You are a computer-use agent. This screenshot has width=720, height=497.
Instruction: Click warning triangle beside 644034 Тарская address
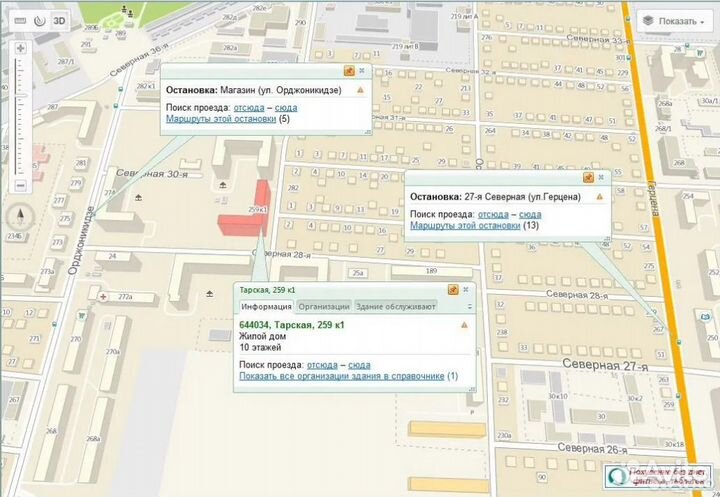(464, 325)
